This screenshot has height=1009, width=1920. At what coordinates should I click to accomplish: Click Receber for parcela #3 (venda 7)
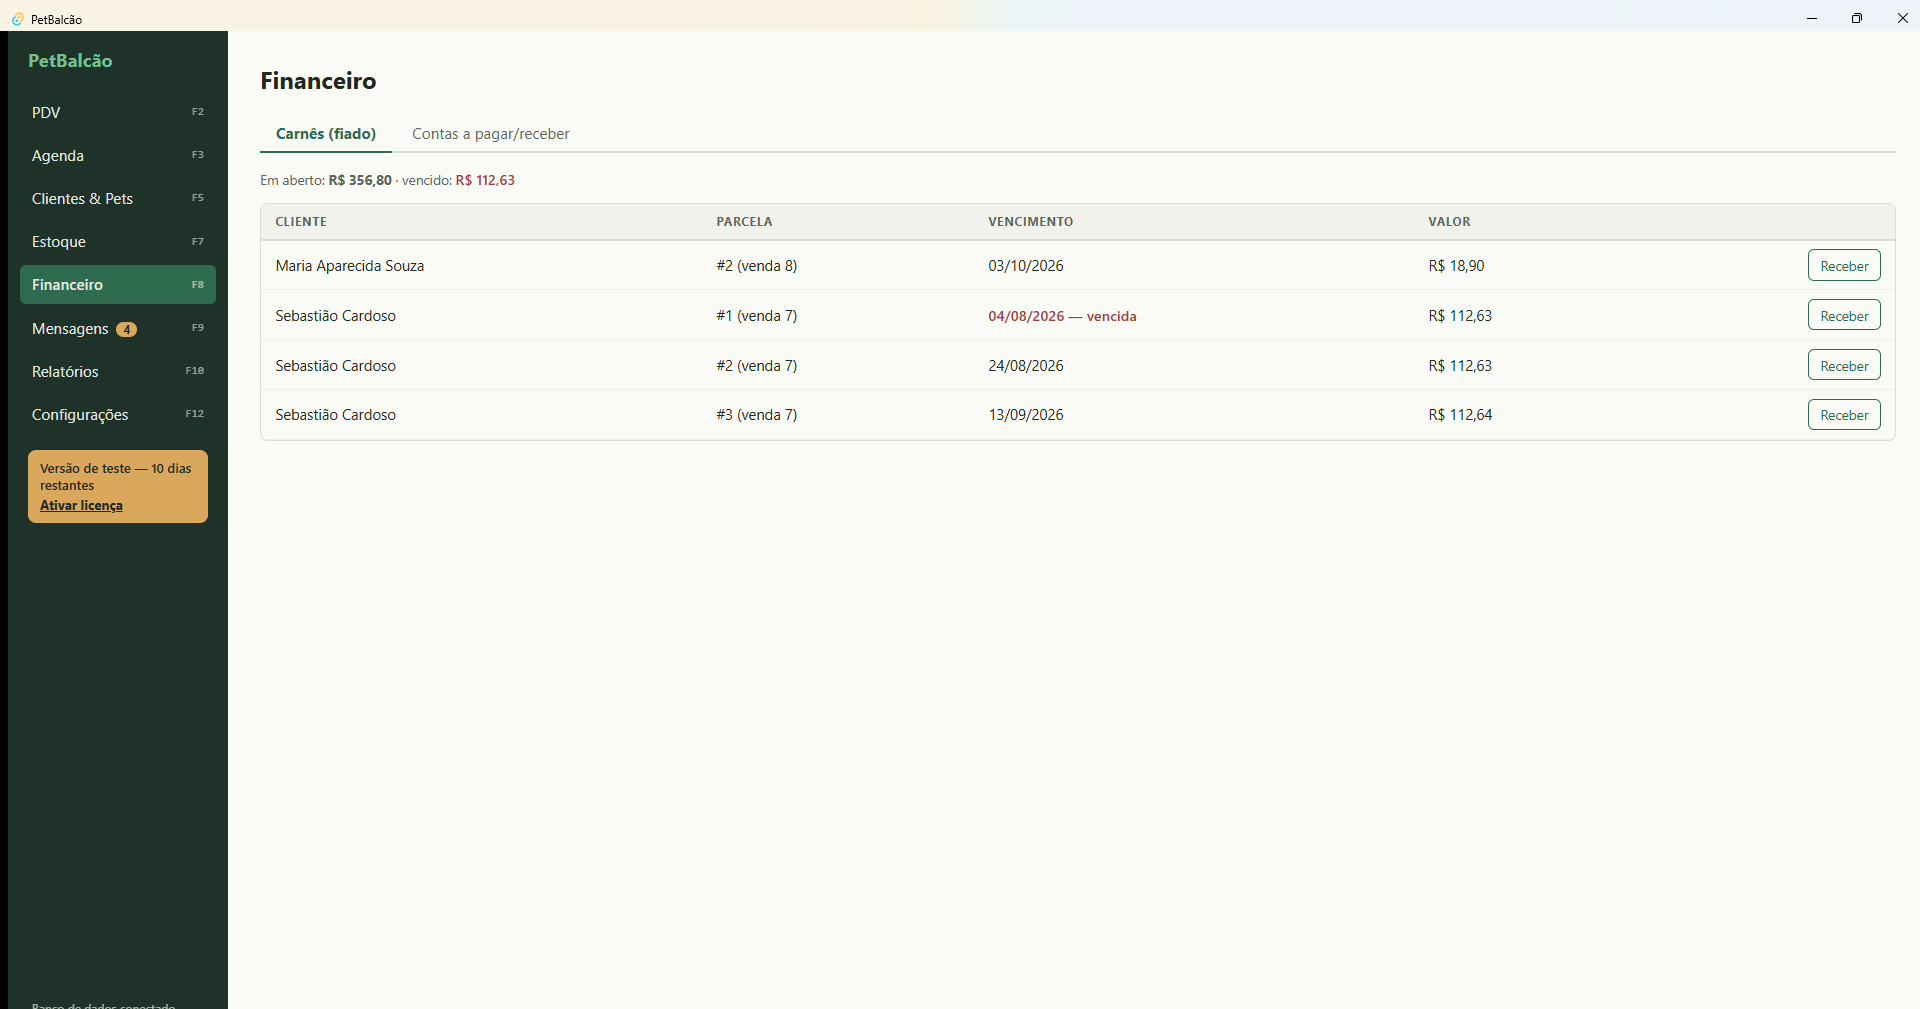(1844, 414)
